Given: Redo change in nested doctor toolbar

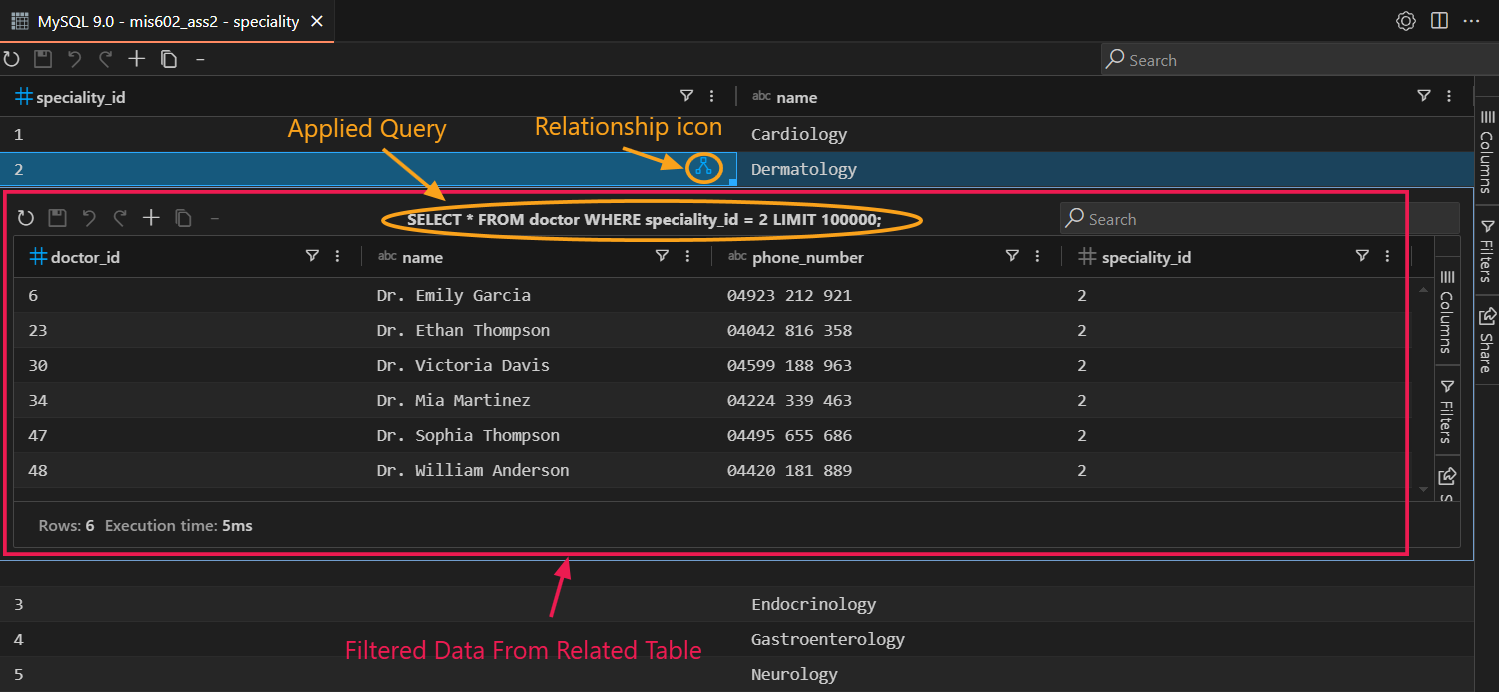Looking at the screenshot, I should pos(120,218).
